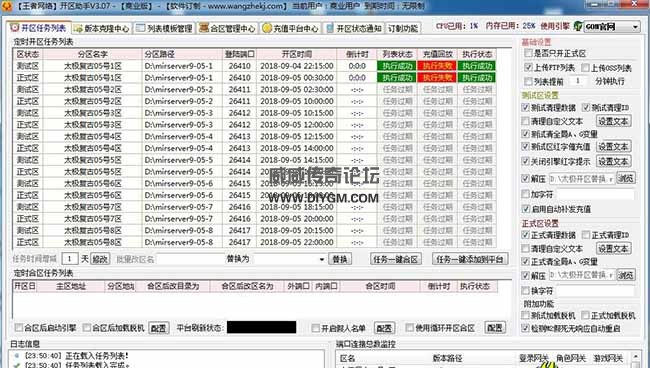
Task: Uncheck the 测试清理数据 option
Action: (x=526, y=107)
